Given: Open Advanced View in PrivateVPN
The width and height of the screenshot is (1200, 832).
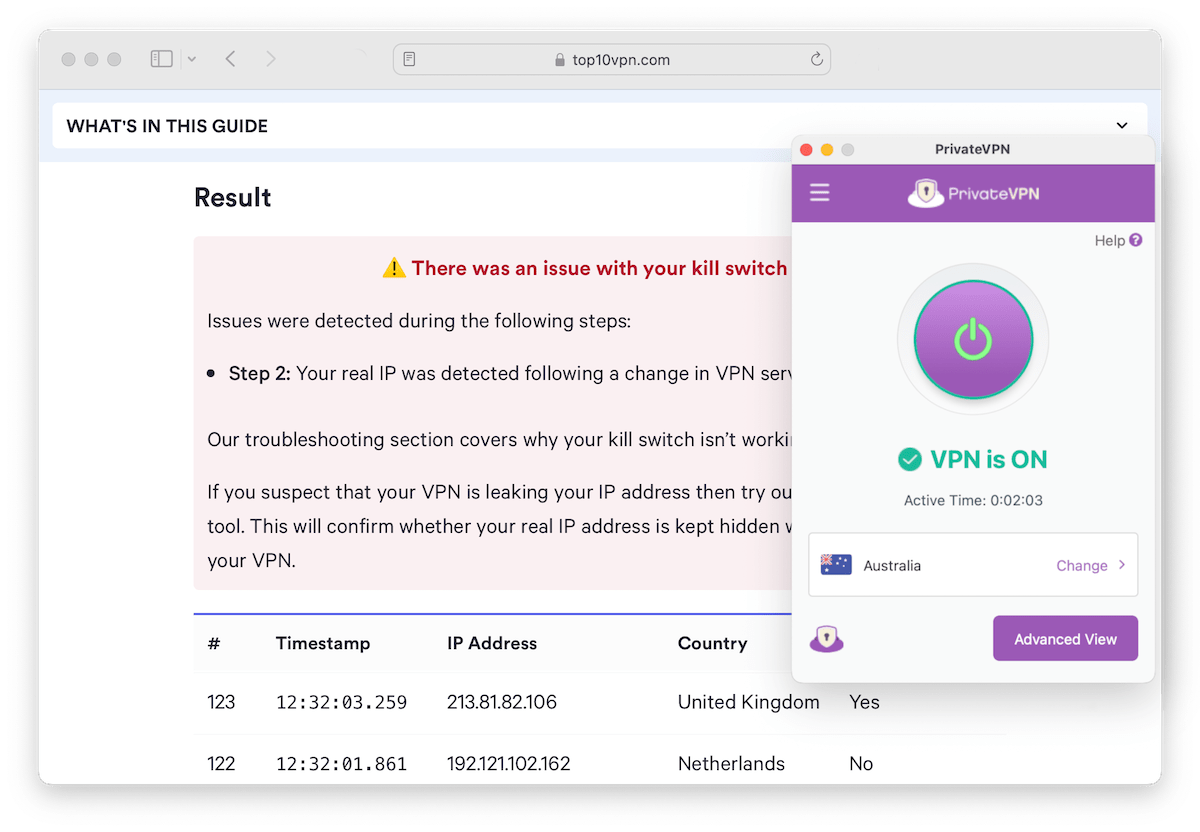Looking at the screenshot, I should (1065, 638).
